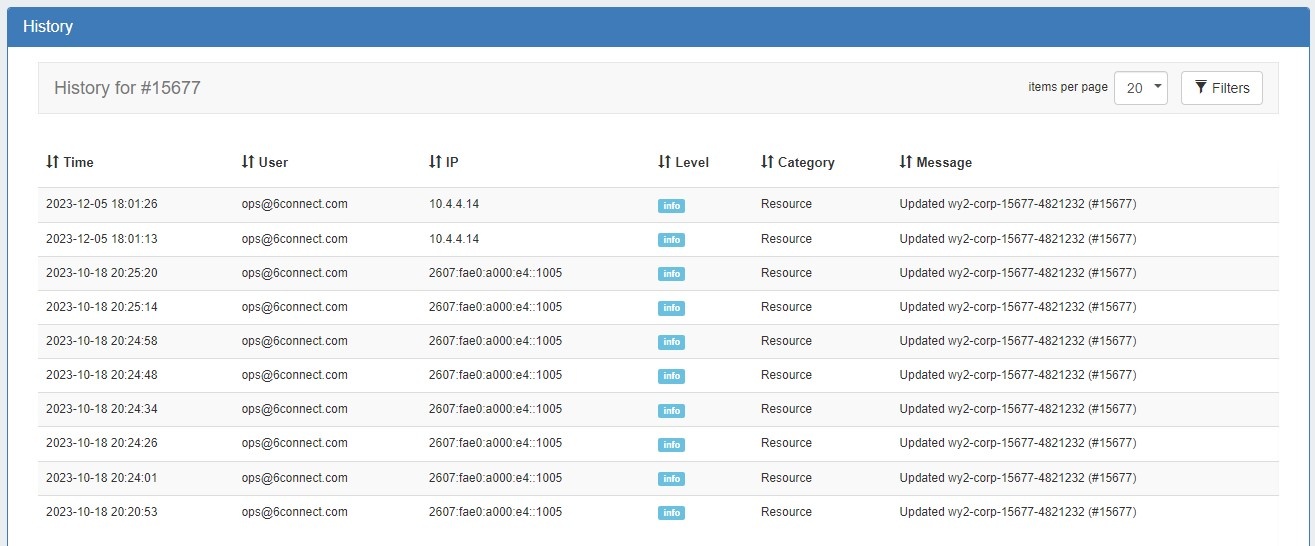Click user email in 20:24:01 row
1315x546 pixels.
[294, 478]
